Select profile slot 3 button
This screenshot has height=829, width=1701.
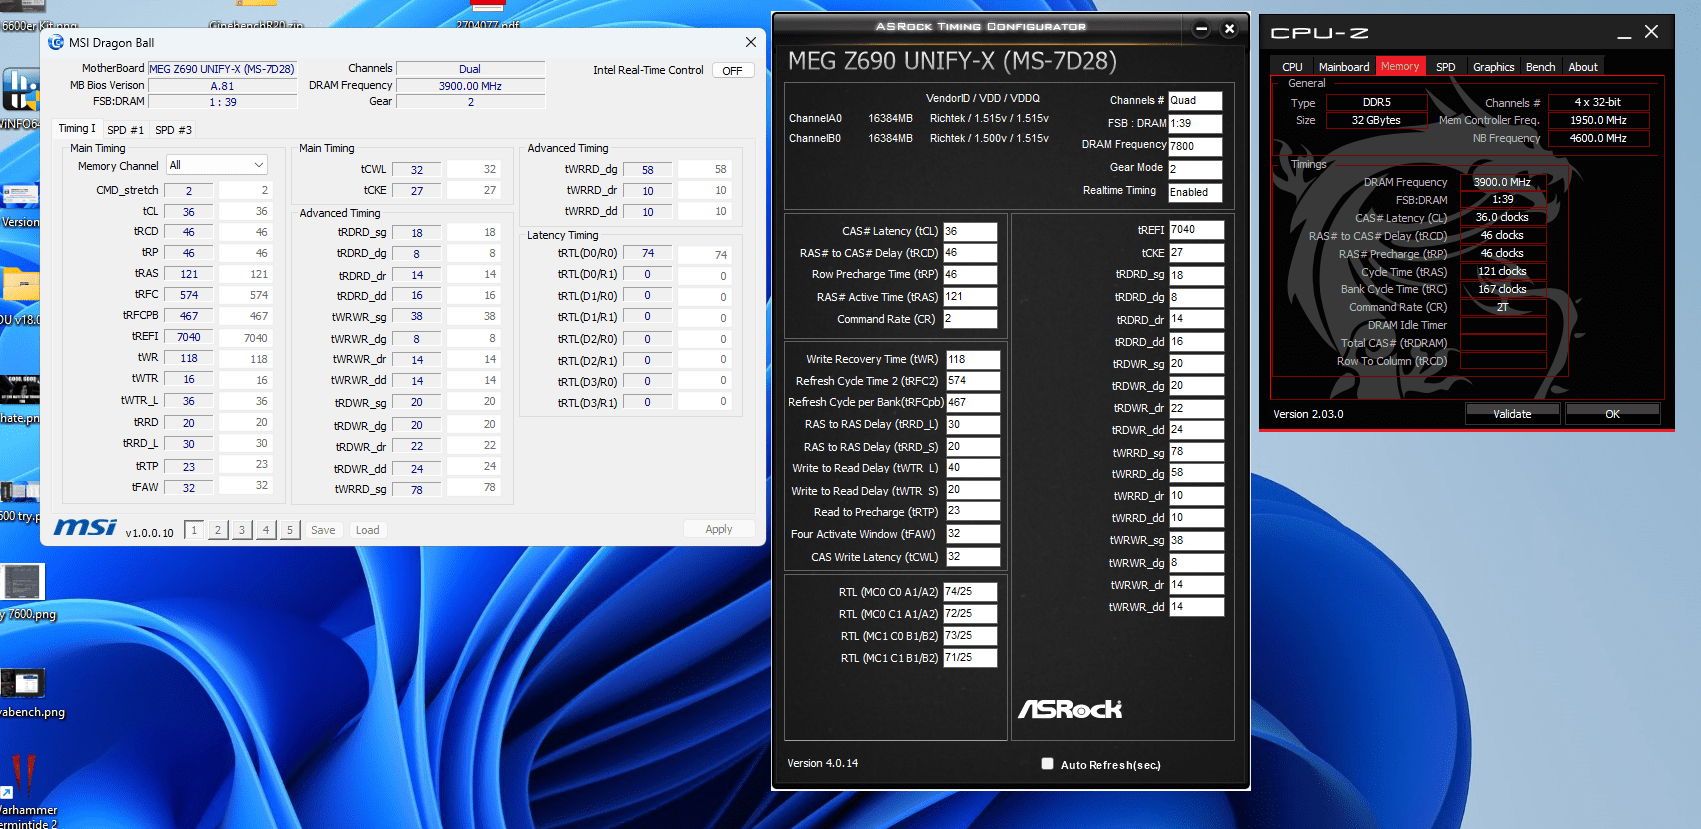242,530
